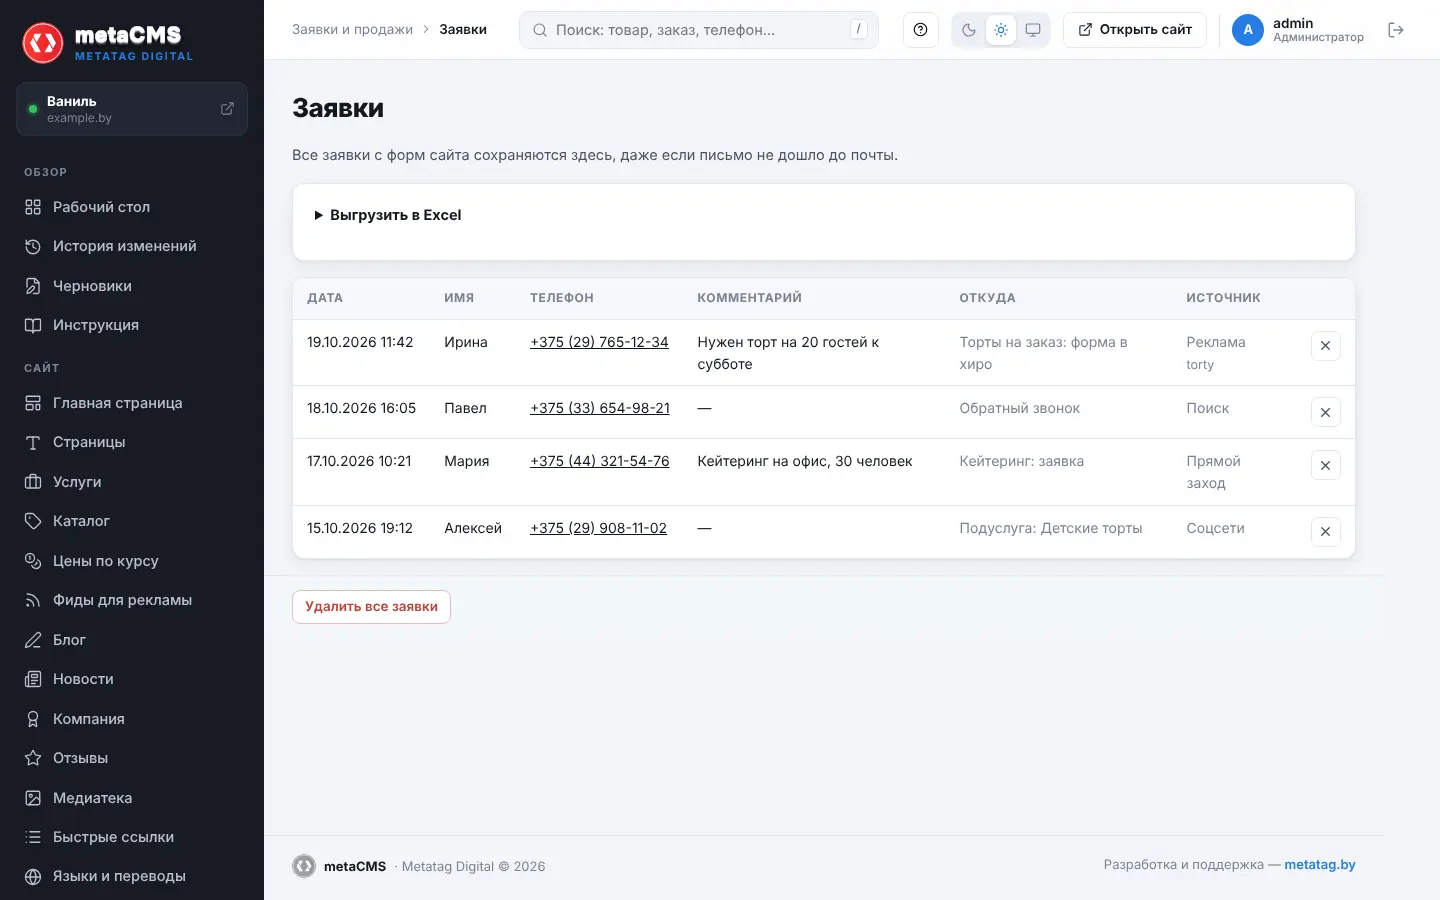Open metatag.by footer link

pyautogui.click(x=1320, y=865)
